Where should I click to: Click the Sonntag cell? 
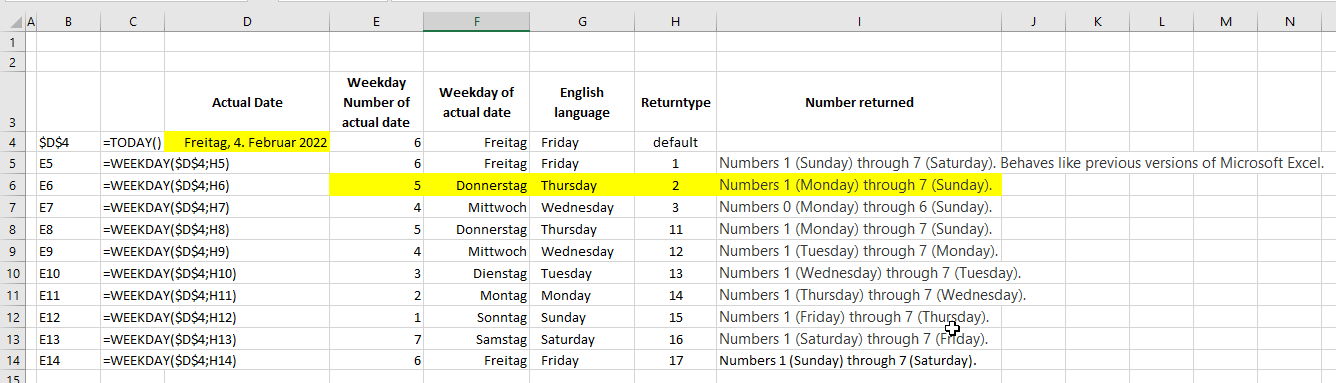click(x=476, y=317)
